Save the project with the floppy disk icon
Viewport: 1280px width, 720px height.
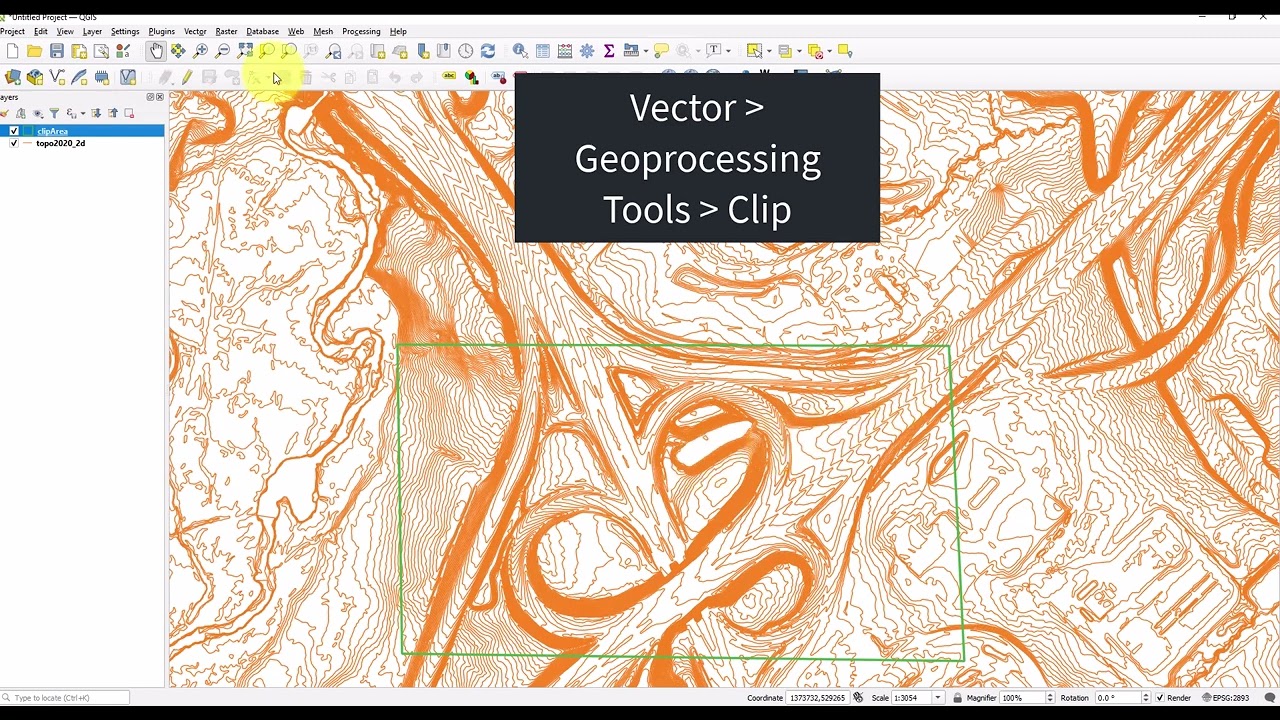tap(57, 51)
